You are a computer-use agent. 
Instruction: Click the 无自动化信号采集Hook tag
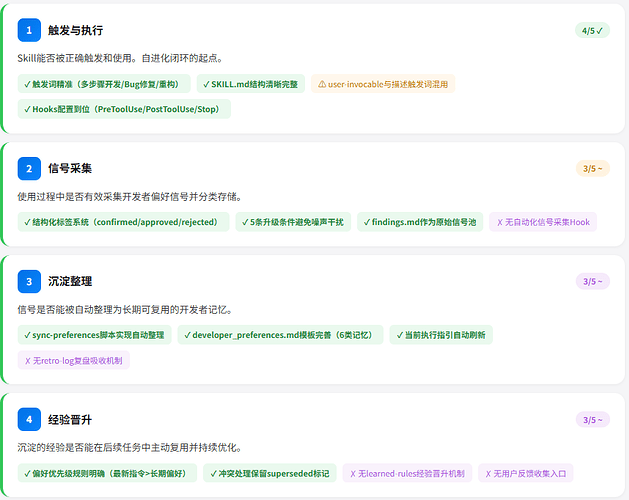[543, 222]
